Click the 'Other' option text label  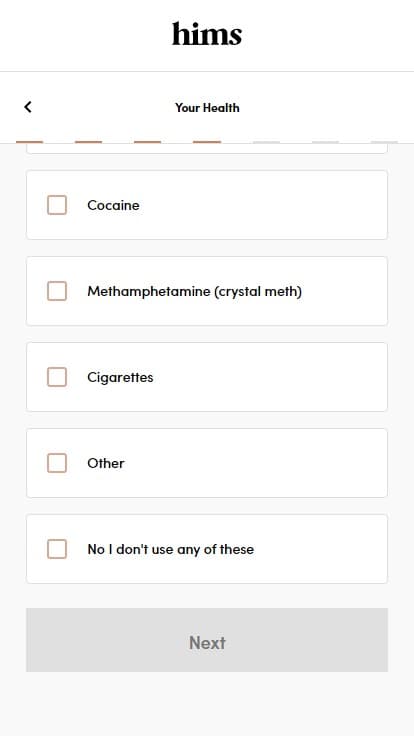pyautogui.click(x=106, y=463)
